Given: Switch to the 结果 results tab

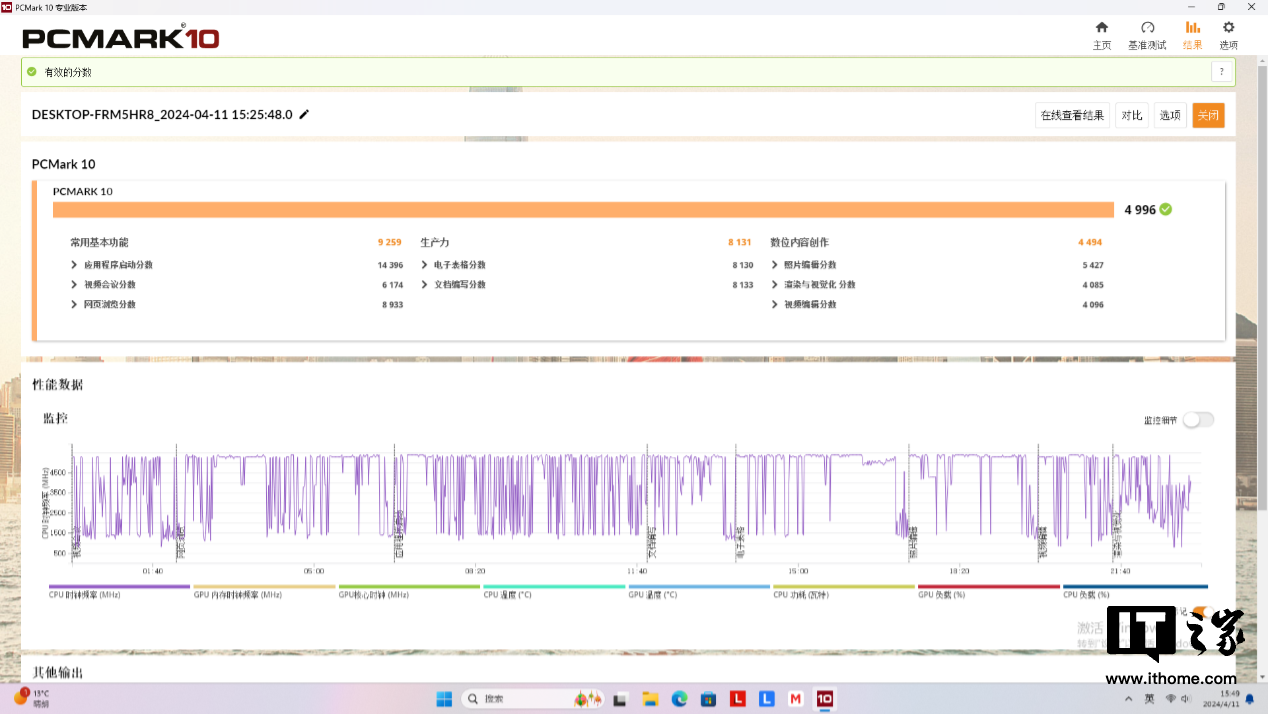Looking at the screenshot, I should click(1192, 35).
